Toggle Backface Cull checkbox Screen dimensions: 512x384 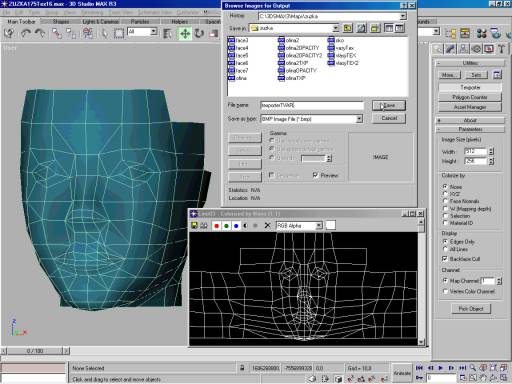(x=445, y=259)
